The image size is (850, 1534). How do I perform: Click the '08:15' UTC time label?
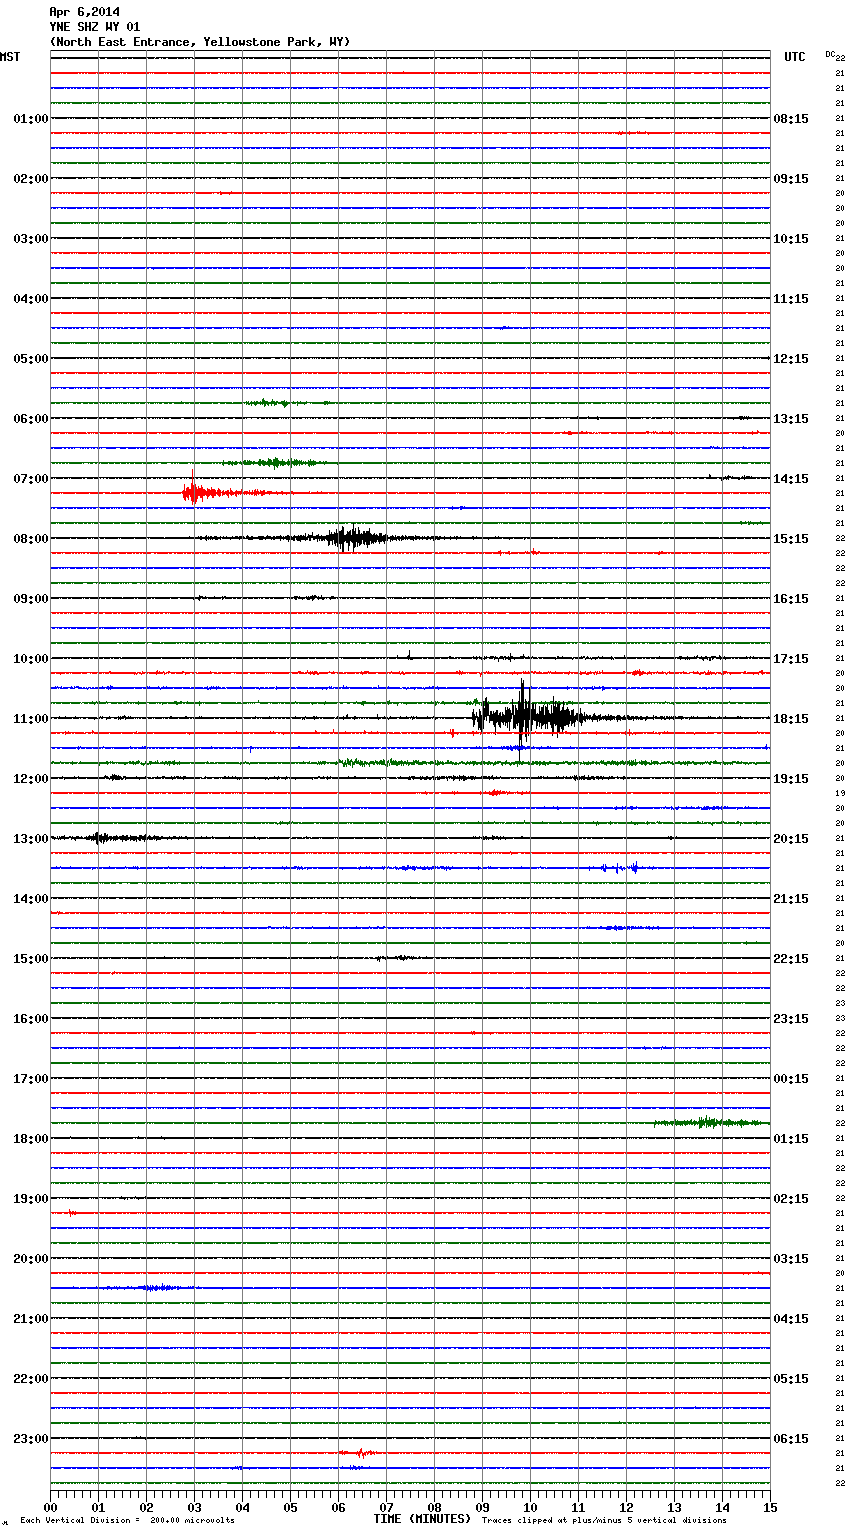[x=791, y=119]
